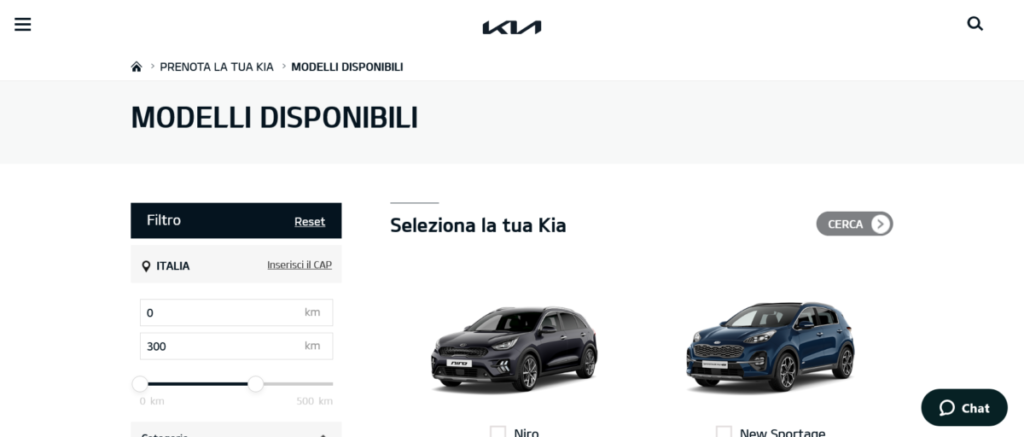Open PRENOTA LA TUA KIA breadcrumb
Screen dimensions: 1024x437
(217, 67)
